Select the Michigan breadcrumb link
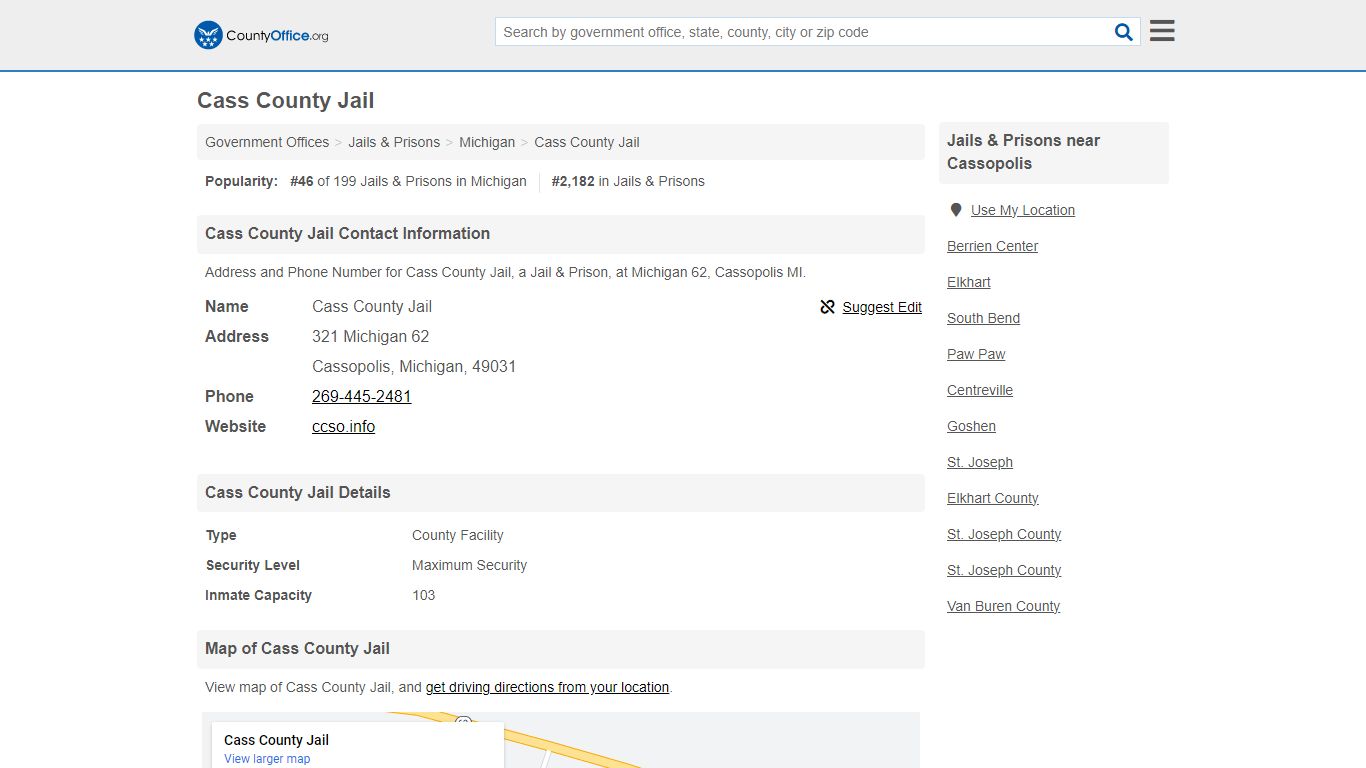Viewport: 1366px width, 768px height. click(487, 142)
